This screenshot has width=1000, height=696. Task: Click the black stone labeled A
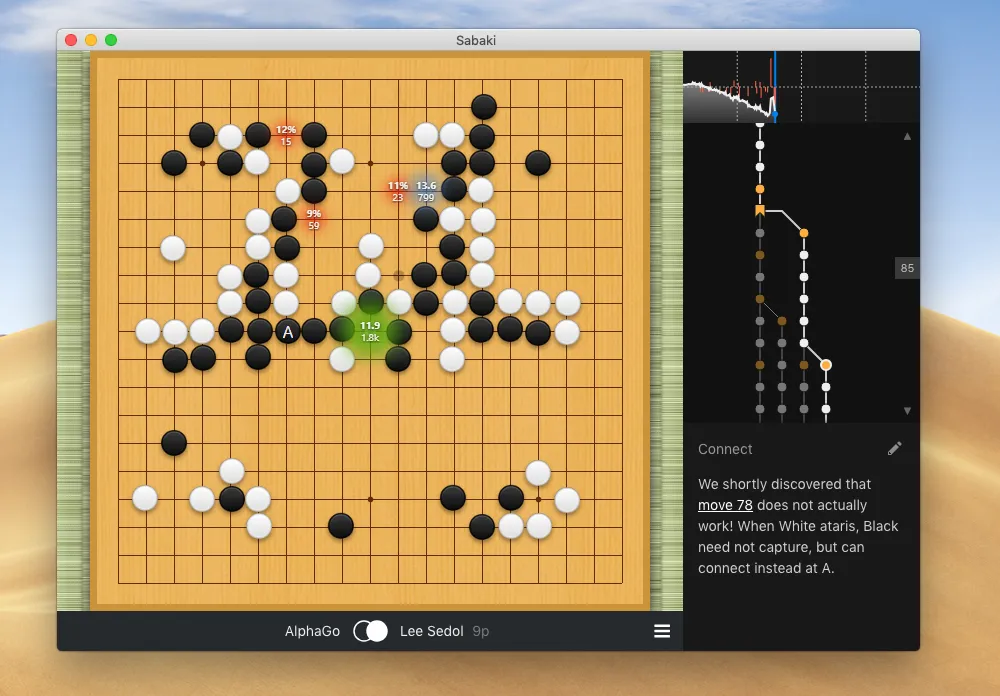(x=287, y=332)
